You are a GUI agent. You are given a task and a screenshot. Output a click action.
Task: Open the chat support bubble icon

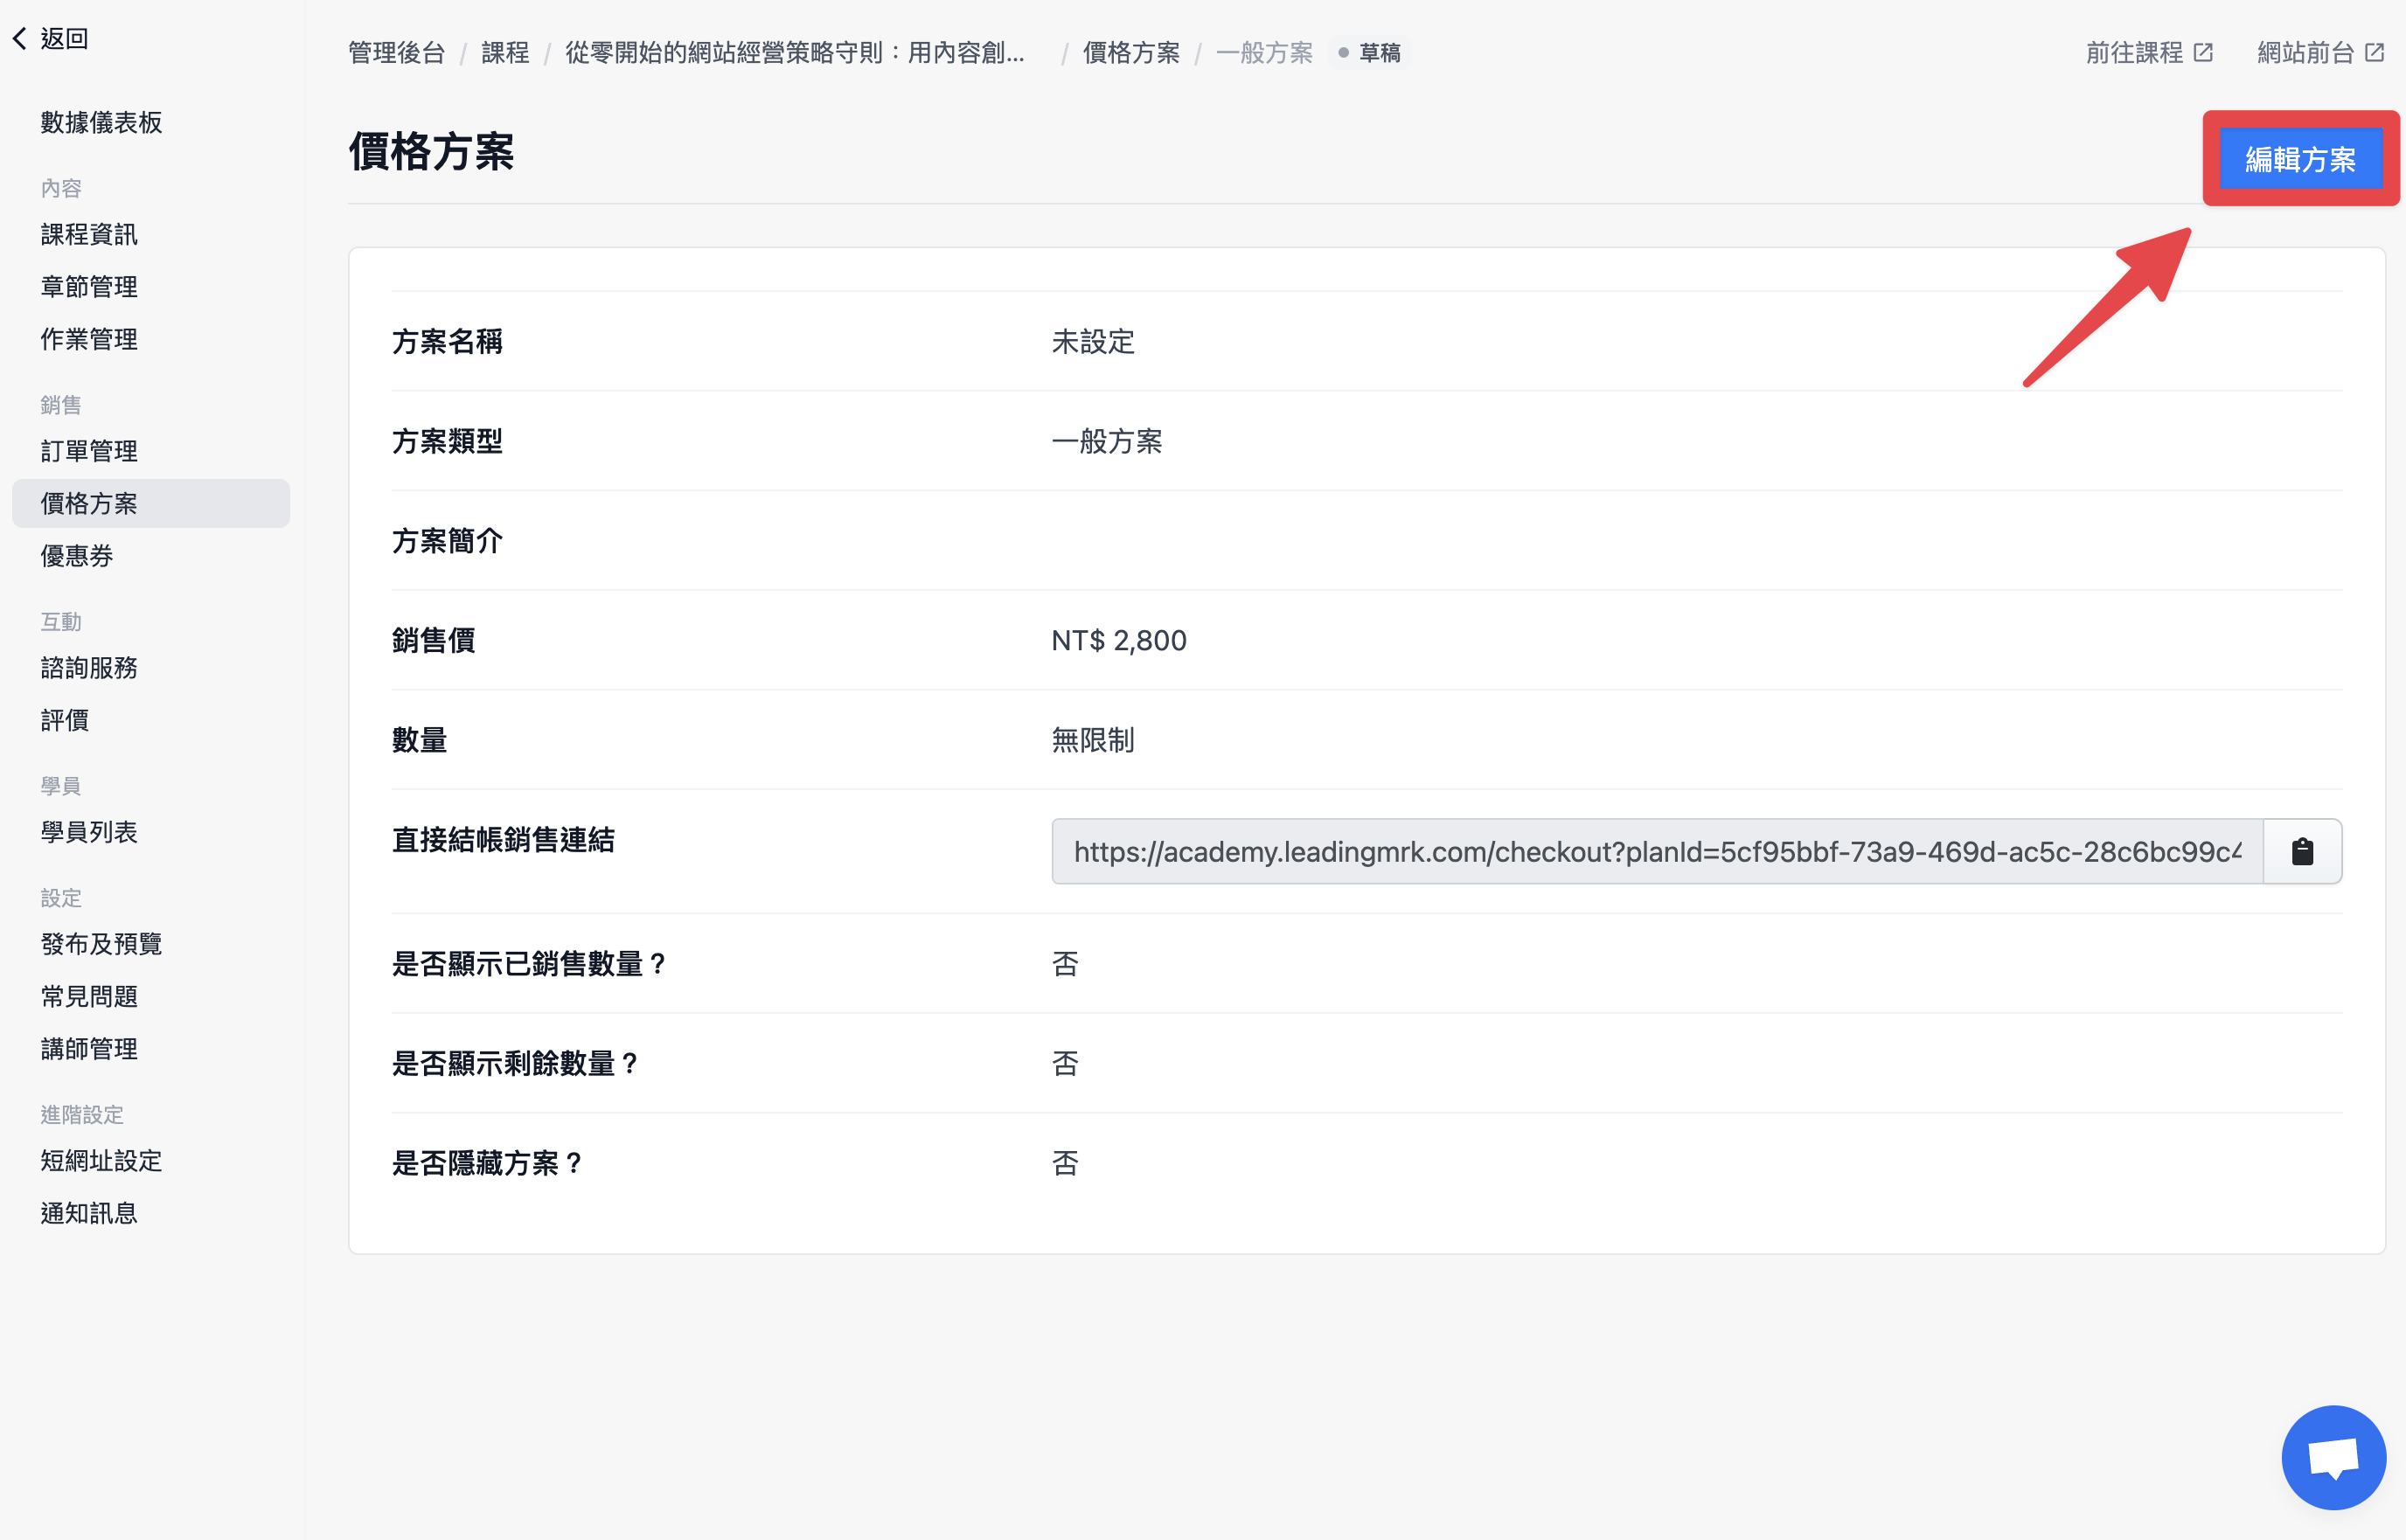[x=2333, y=1457]
